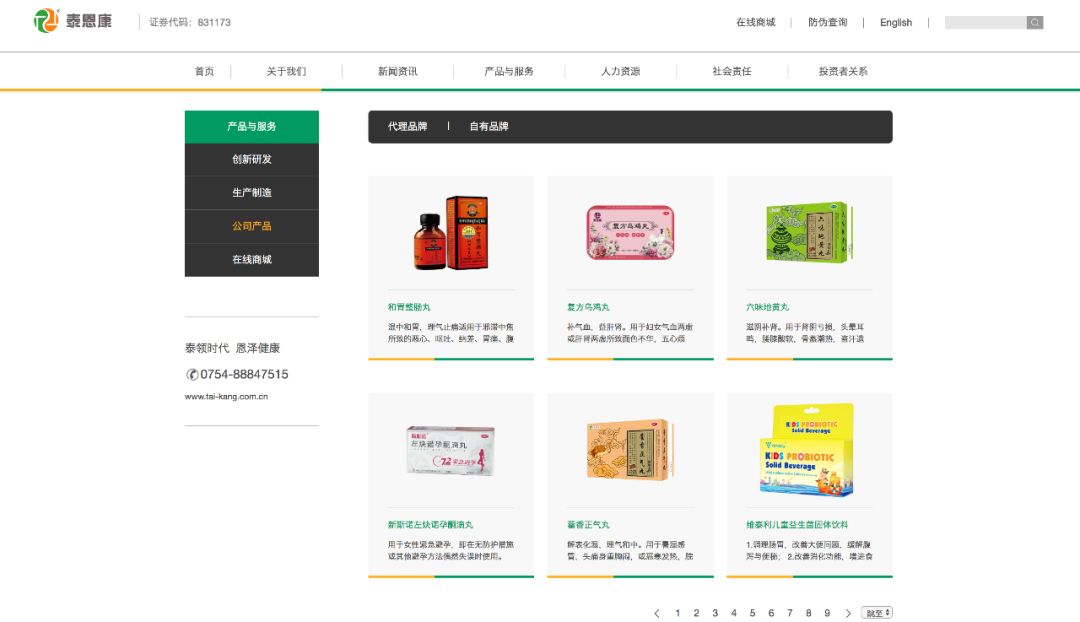The width and height of the screenshot is (1080, 622).
Task: Select 创新研发 in the sidebar
Action: (252, 160)
